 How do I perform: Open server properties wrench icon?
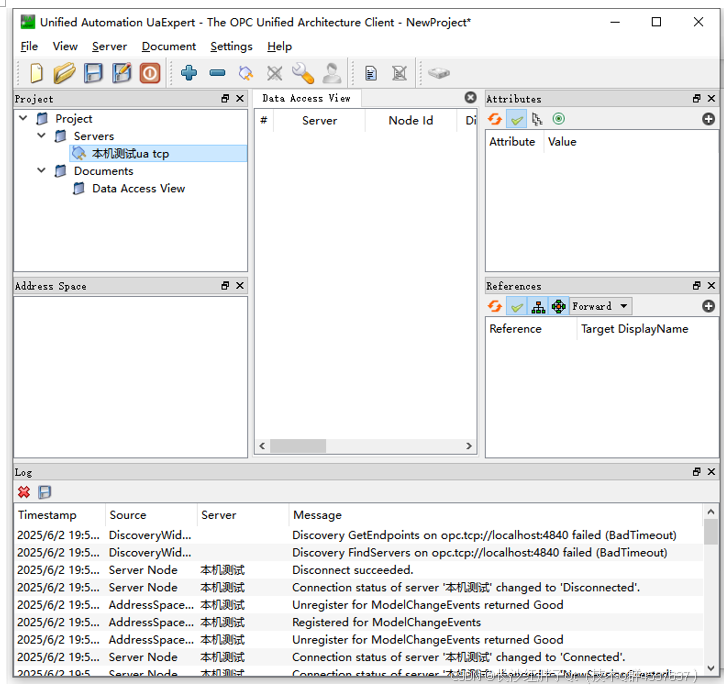[303, 73]
